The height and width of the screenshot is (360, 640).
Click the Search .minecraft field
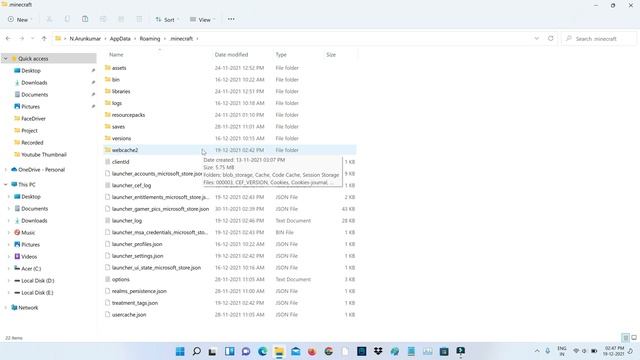(599, 39)
